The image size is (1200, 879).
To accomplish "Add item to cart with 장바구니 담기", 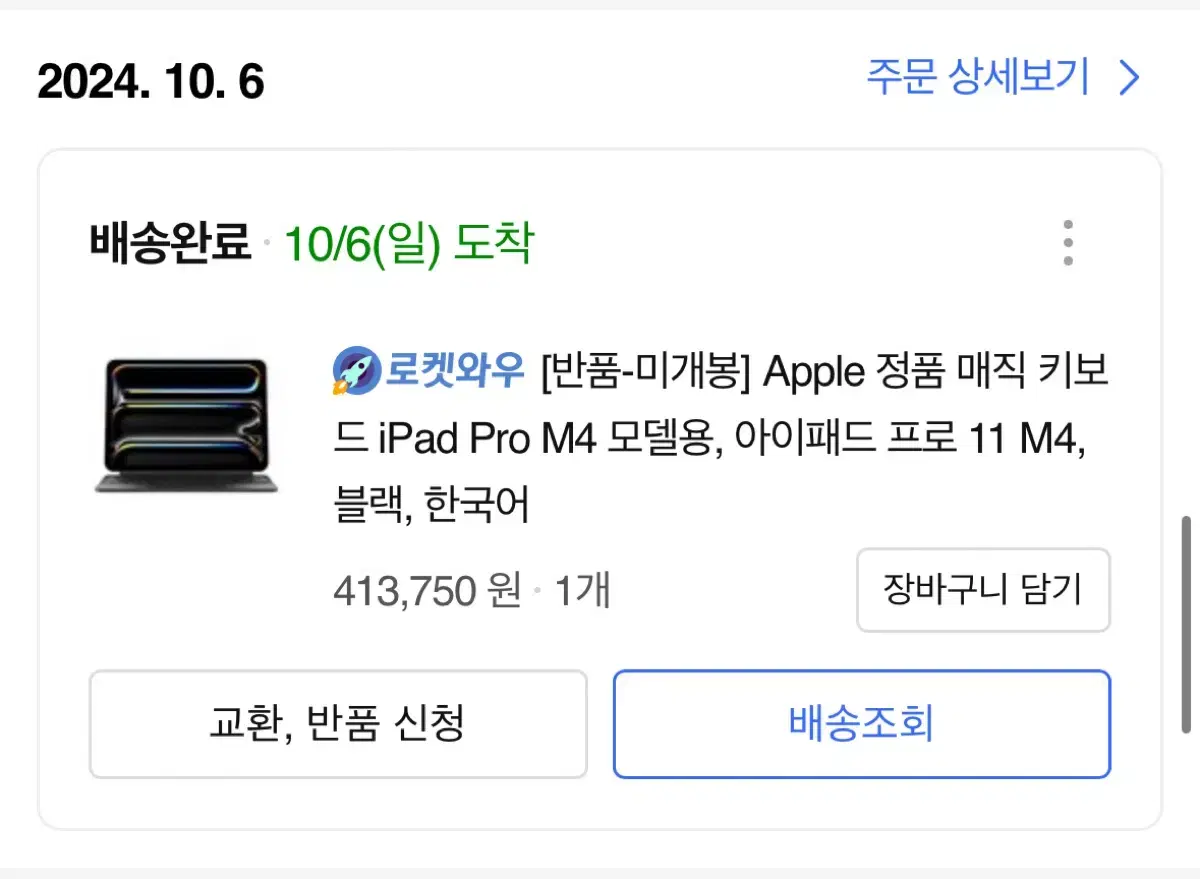I will pyautogui.click(x=983, y=590).
